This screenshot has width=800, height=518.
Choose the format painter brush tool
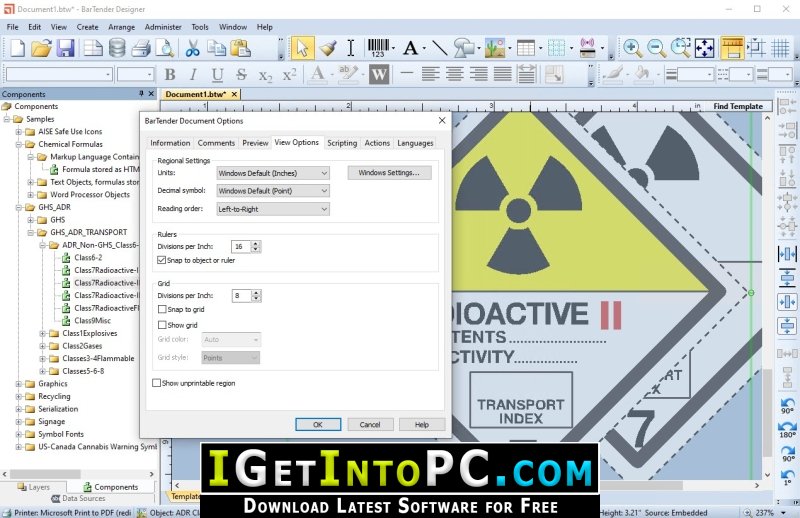(x=327, y=48)
